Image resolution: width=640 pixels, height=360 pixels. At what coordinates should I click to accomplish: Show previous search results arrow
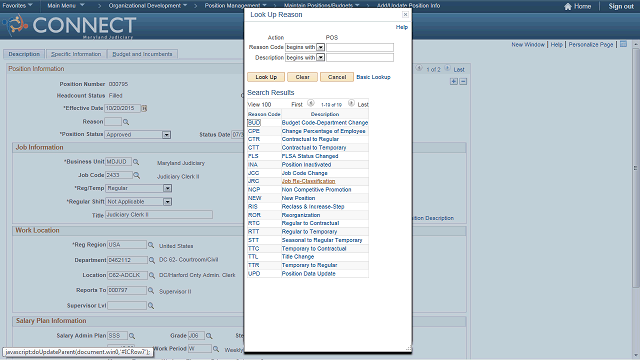click(311, 104)
